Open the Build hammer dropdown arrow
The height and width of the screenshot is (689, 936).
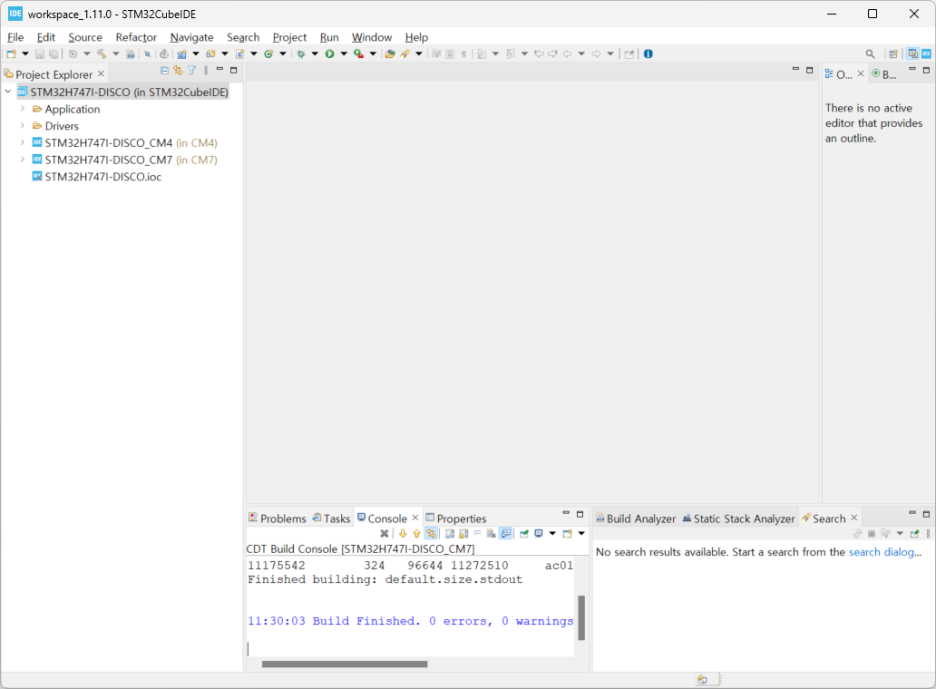pyautogui.click(x=116, y=54)
